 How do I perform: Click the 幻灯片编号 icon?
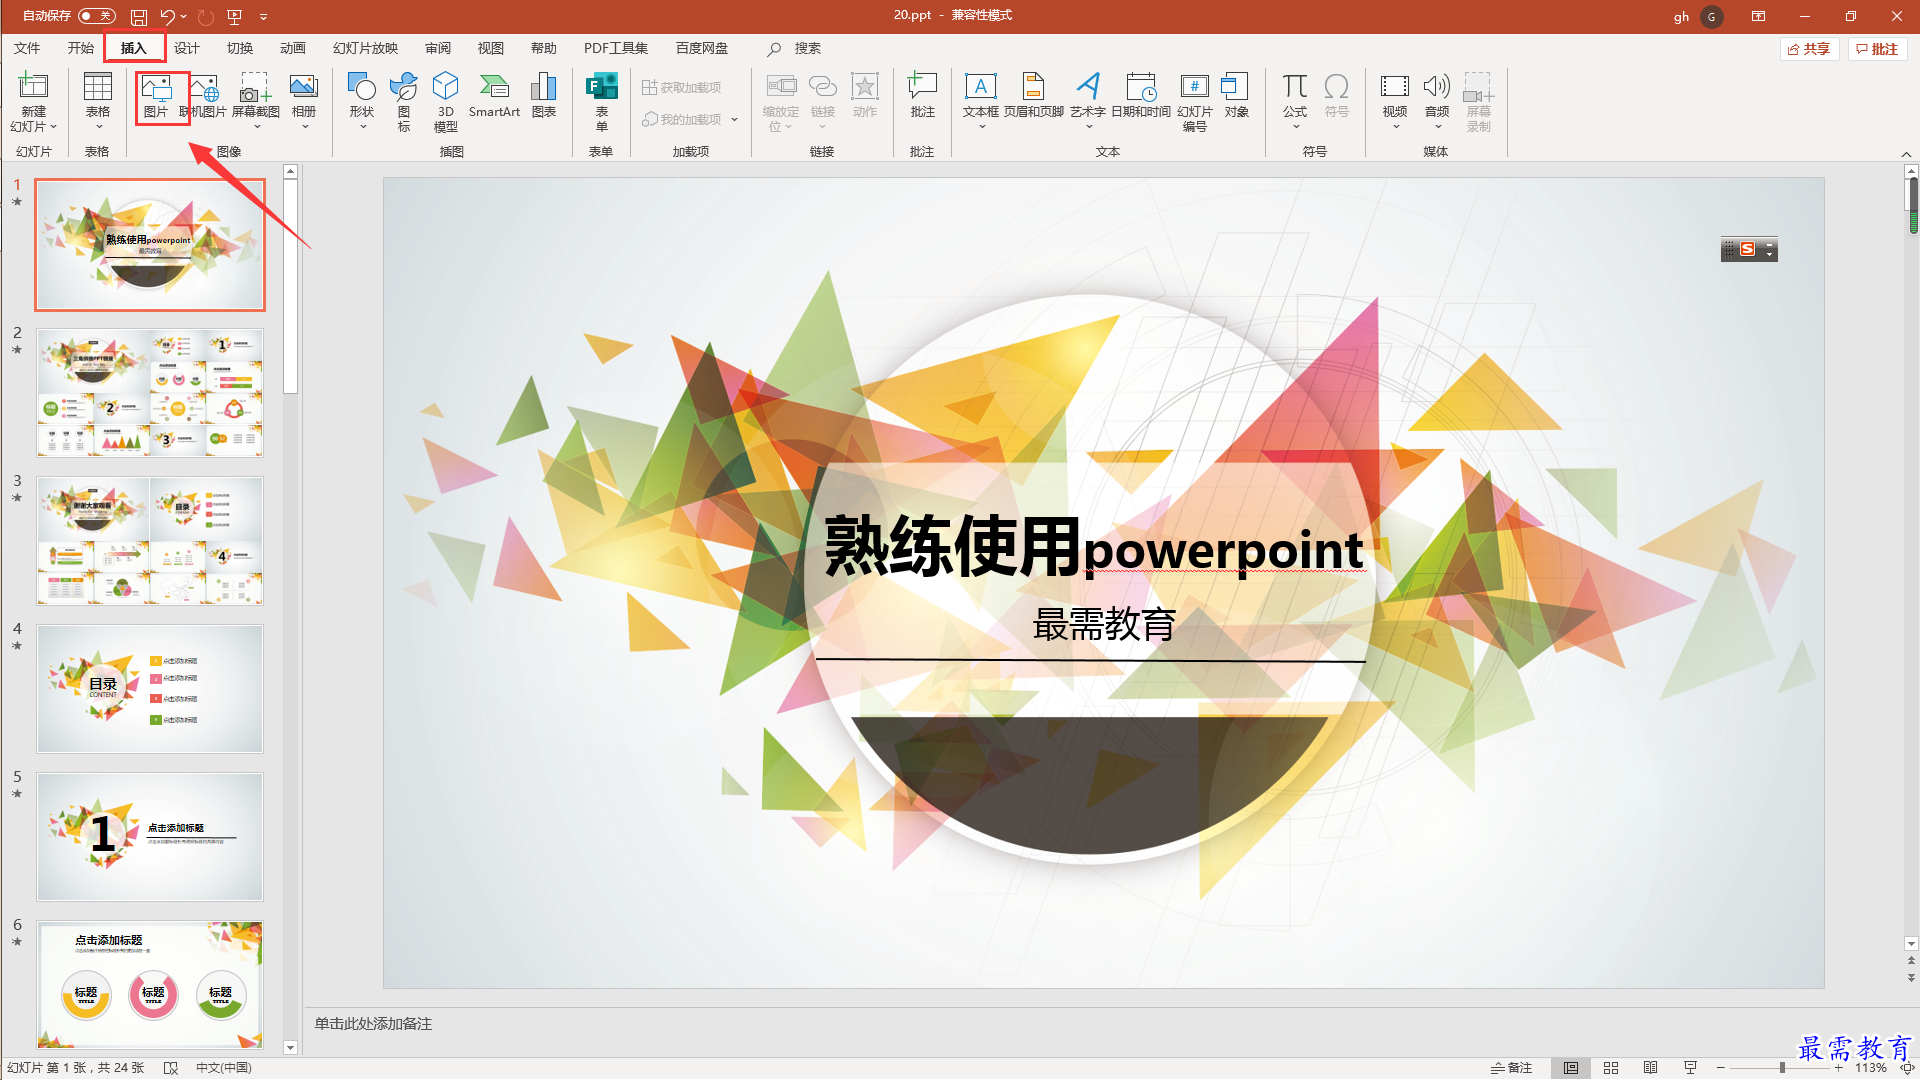click(1195, 100)
